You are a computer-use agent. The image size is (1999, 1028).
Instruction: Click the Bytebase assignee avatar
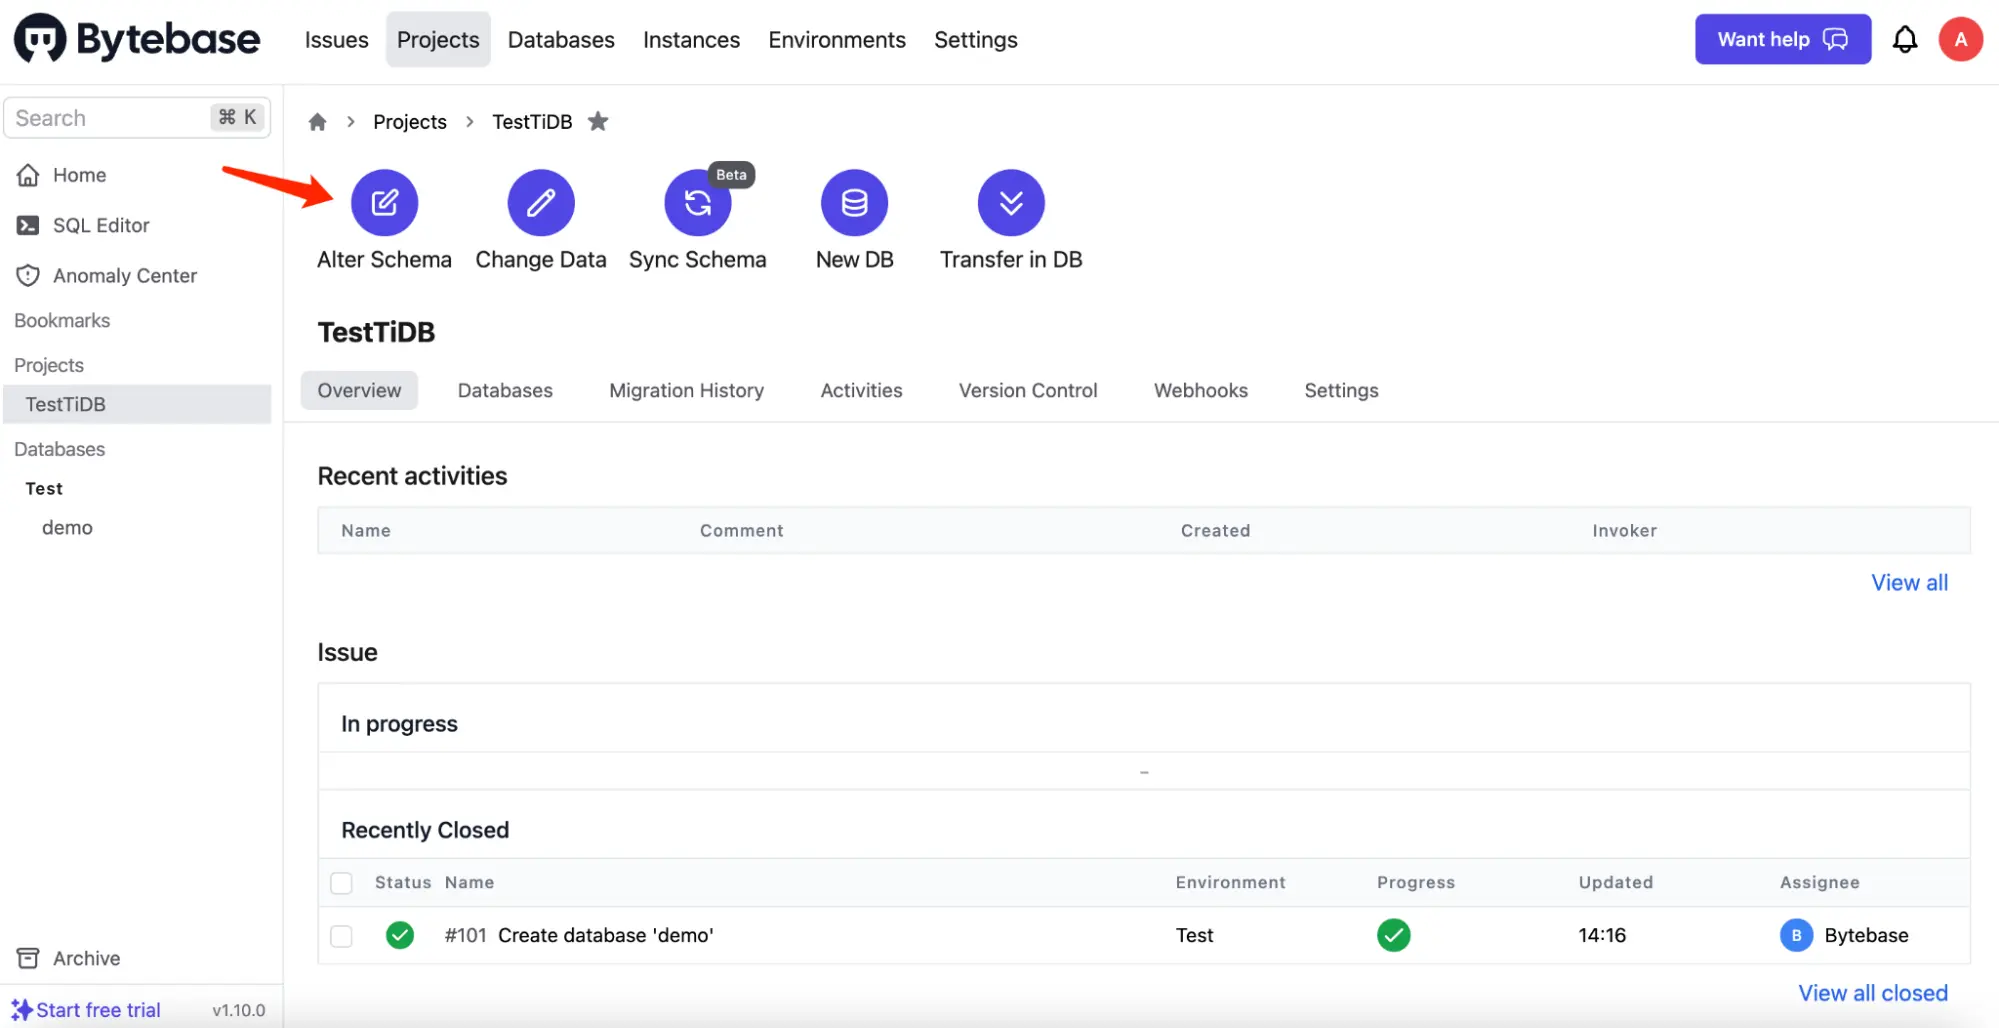tap(1796, 935)
